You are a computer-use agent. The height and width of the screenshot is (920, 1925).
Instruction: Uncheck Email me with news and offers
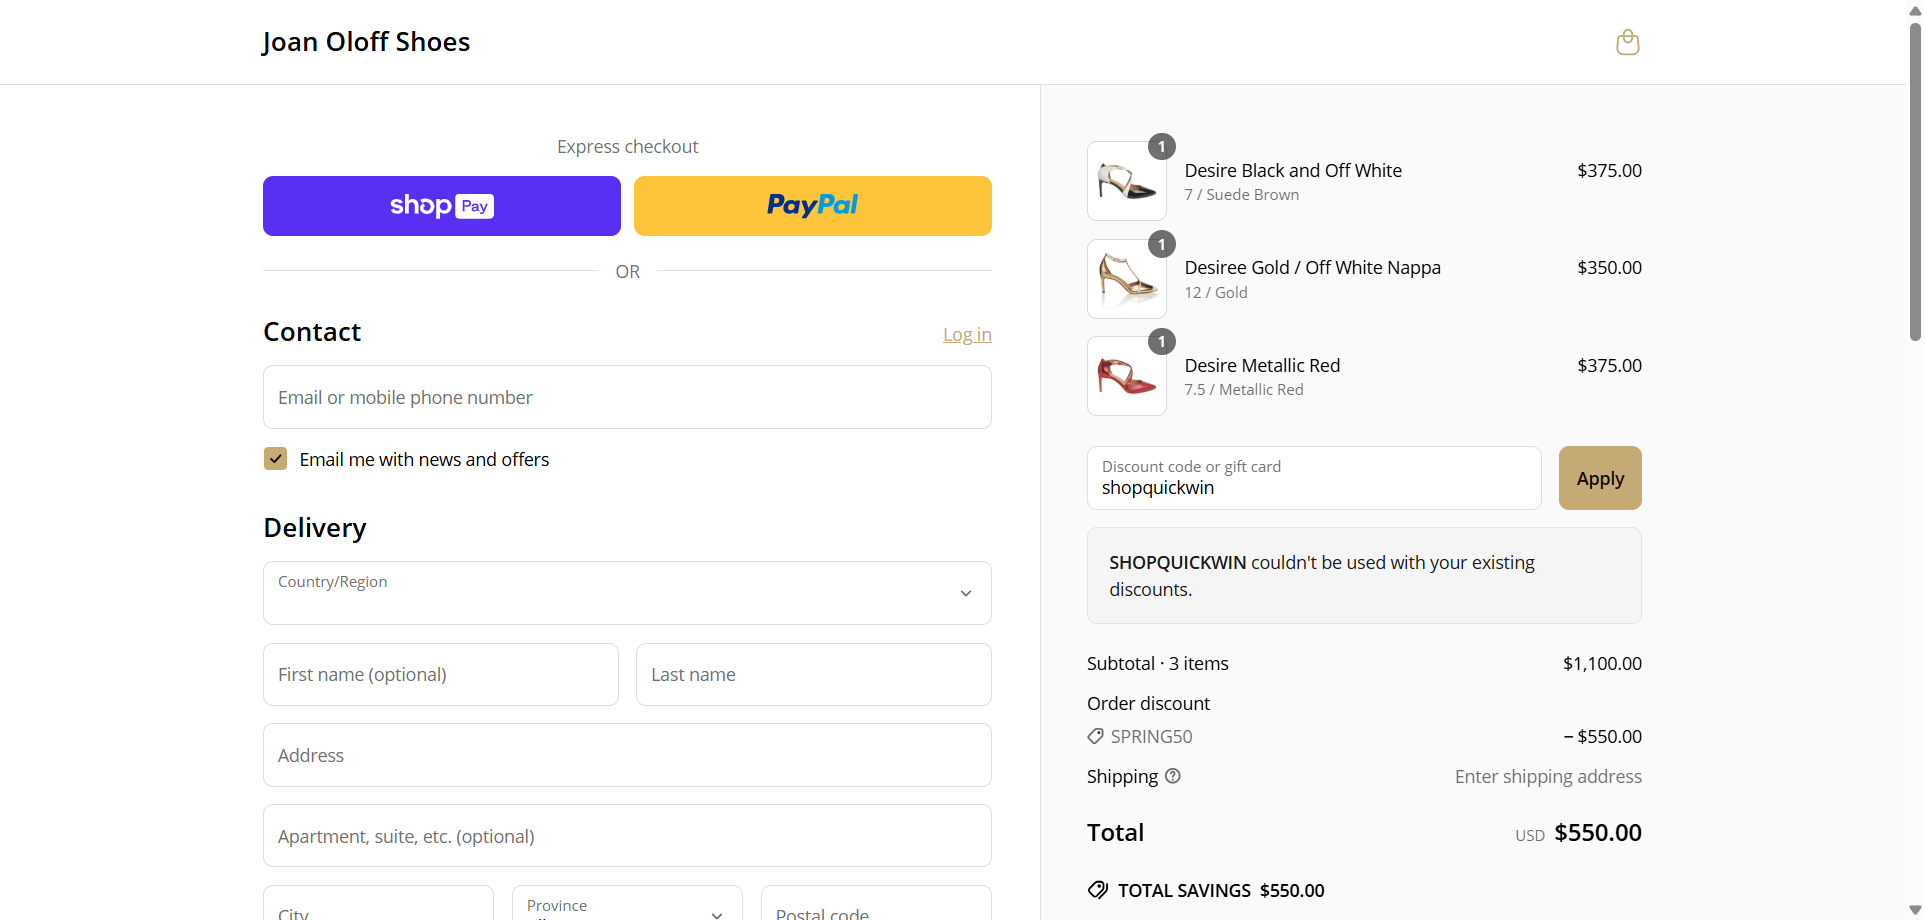tap(275, 459)
